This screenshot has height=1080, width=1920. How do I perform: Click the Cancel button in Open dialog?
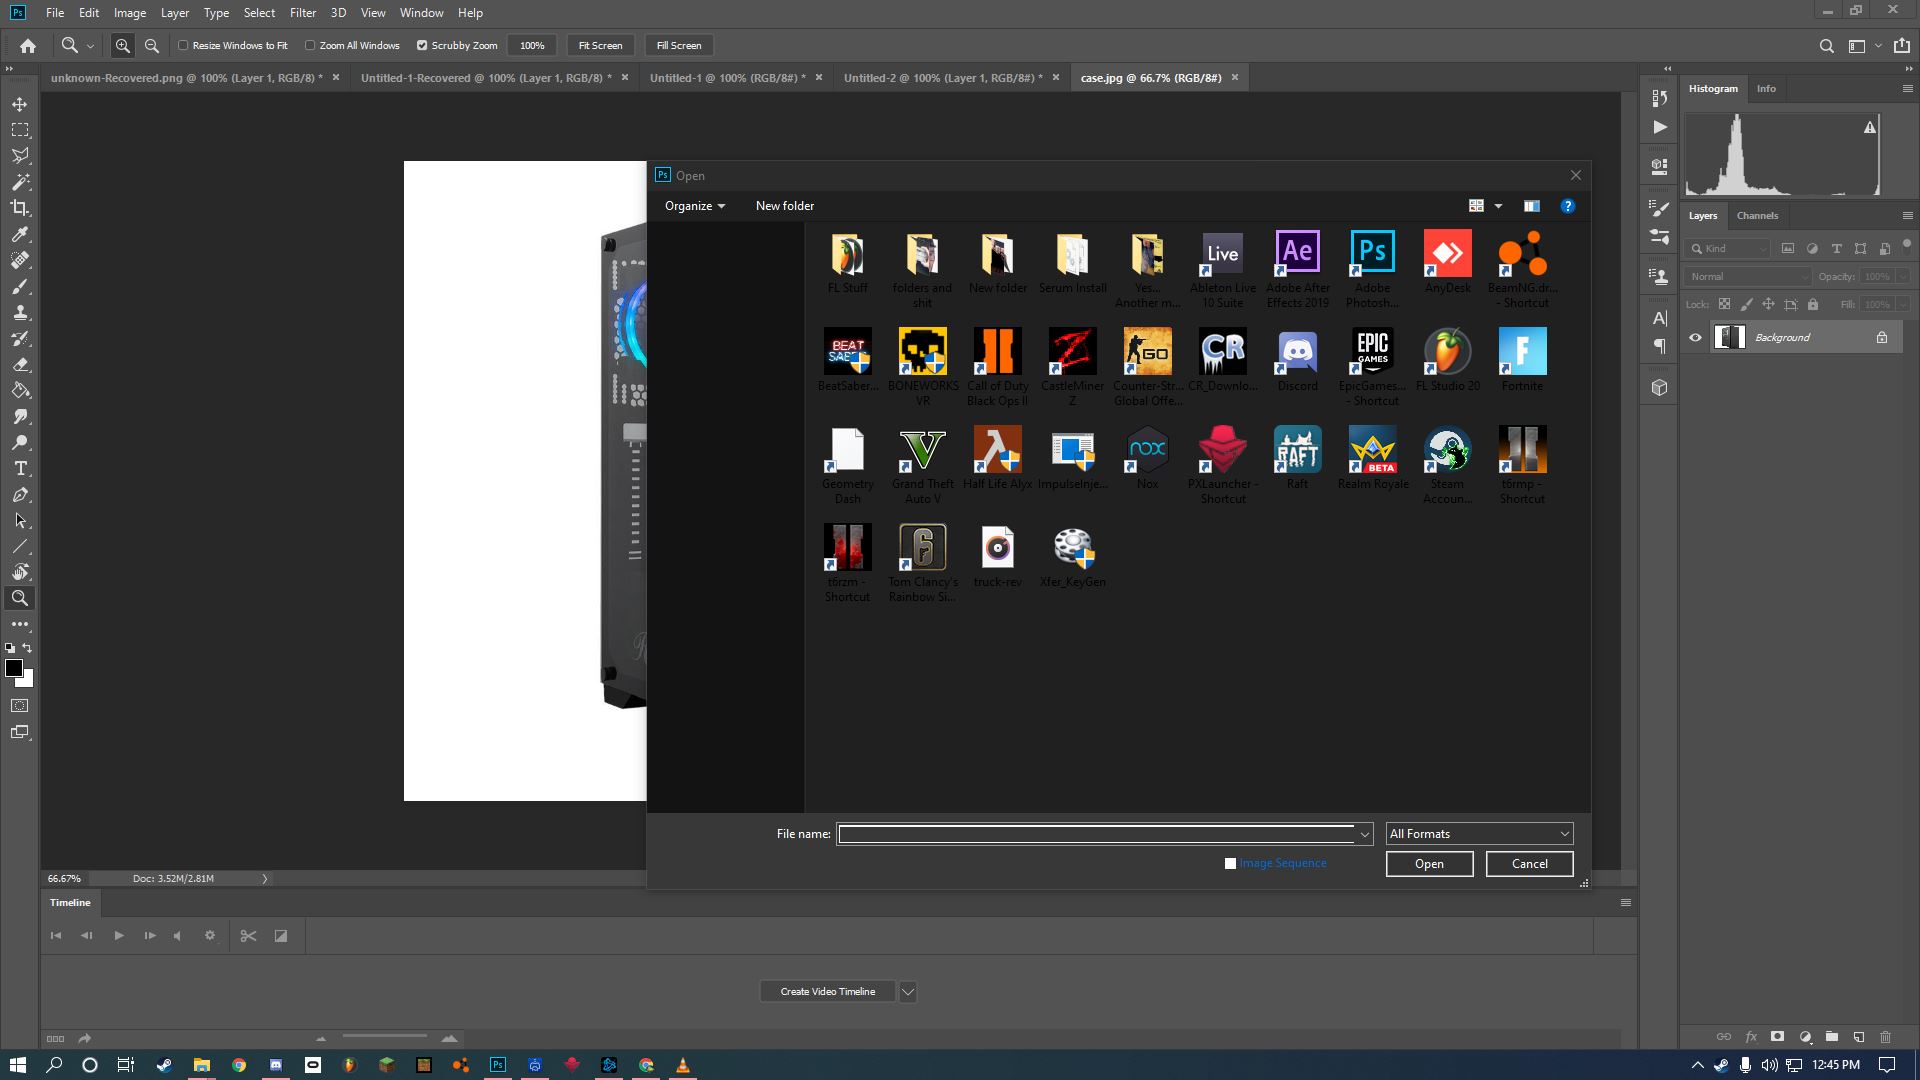click(x=1529, y=863)
